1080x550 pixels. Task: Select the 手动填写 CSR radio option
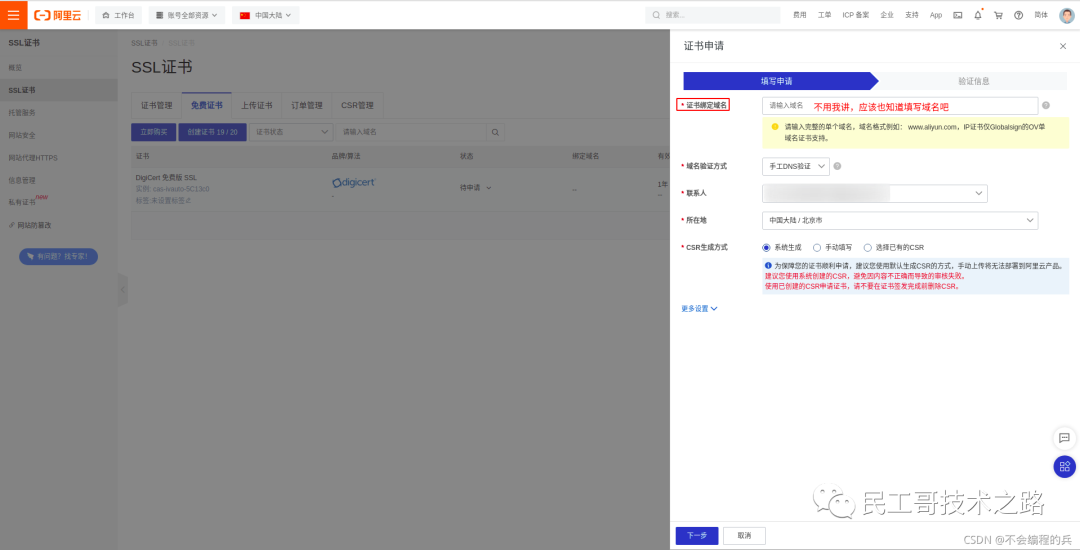pos(817,247)
